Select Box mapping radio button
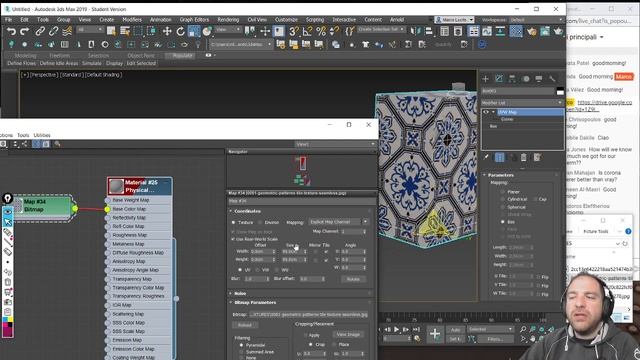Viewport: 640px width, 360px height. pyautogui.click(x=502, y=222)
